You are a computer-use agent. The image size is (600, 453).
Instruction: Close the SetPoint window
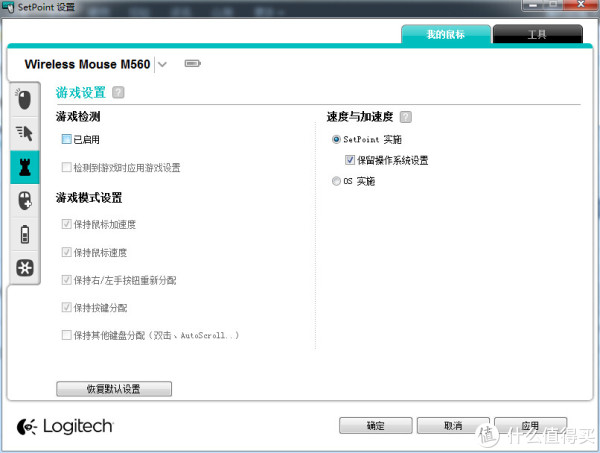[581, 5]
